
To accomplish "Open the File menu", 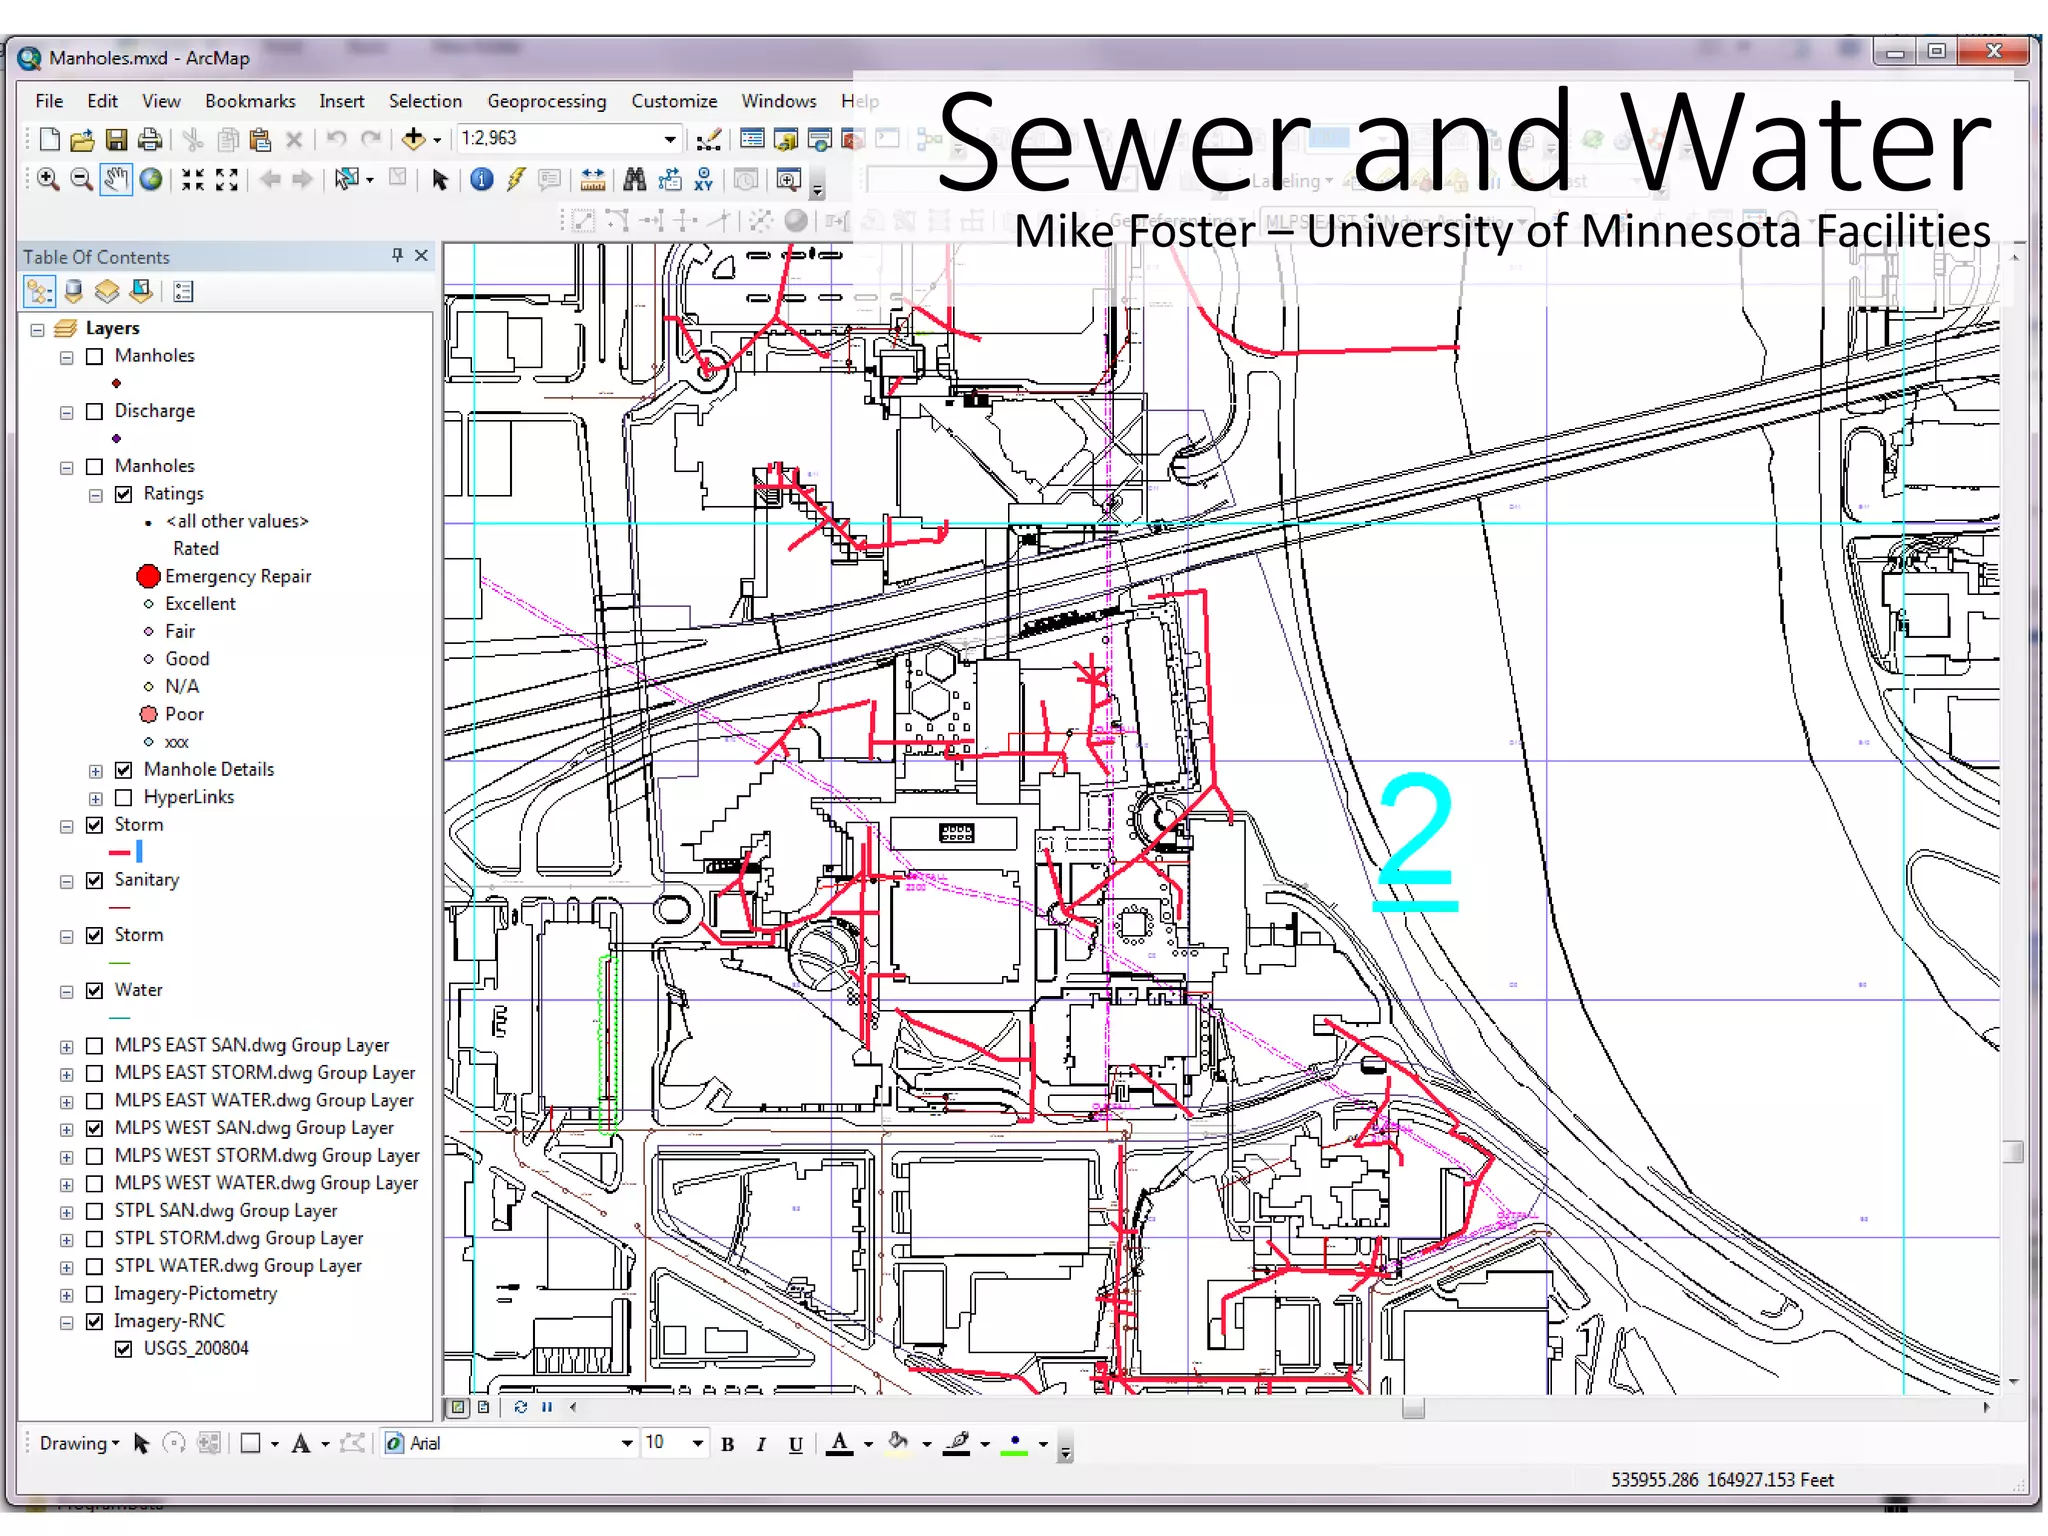I will coord(49,101).
